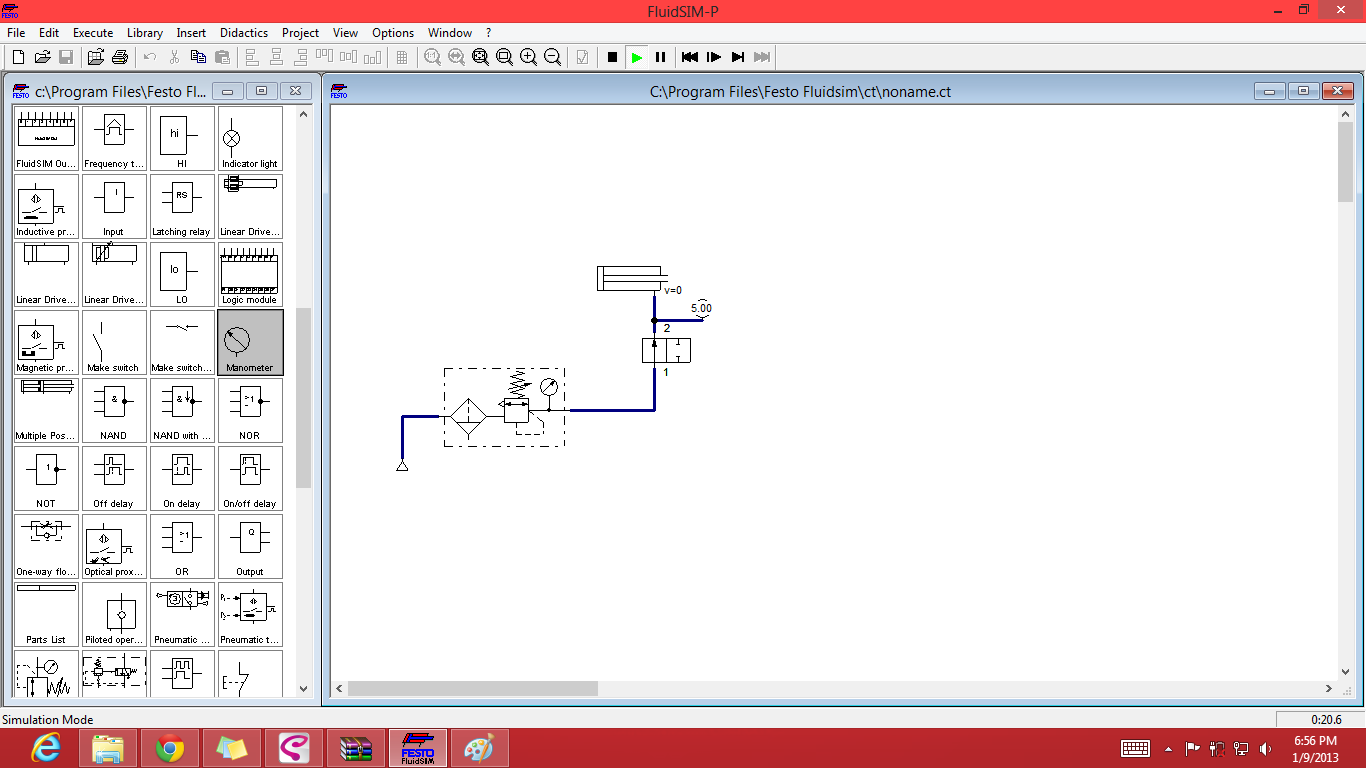Open Google Chrome from the taskbar

[169, 748]
